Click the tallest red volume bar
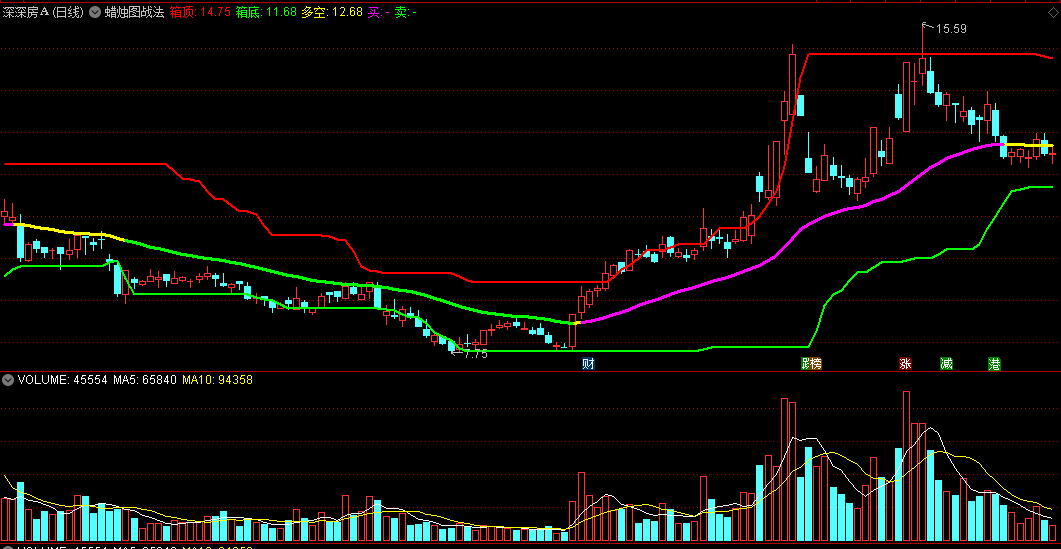Screen dimensions: 1061x549 coord(906,466)
